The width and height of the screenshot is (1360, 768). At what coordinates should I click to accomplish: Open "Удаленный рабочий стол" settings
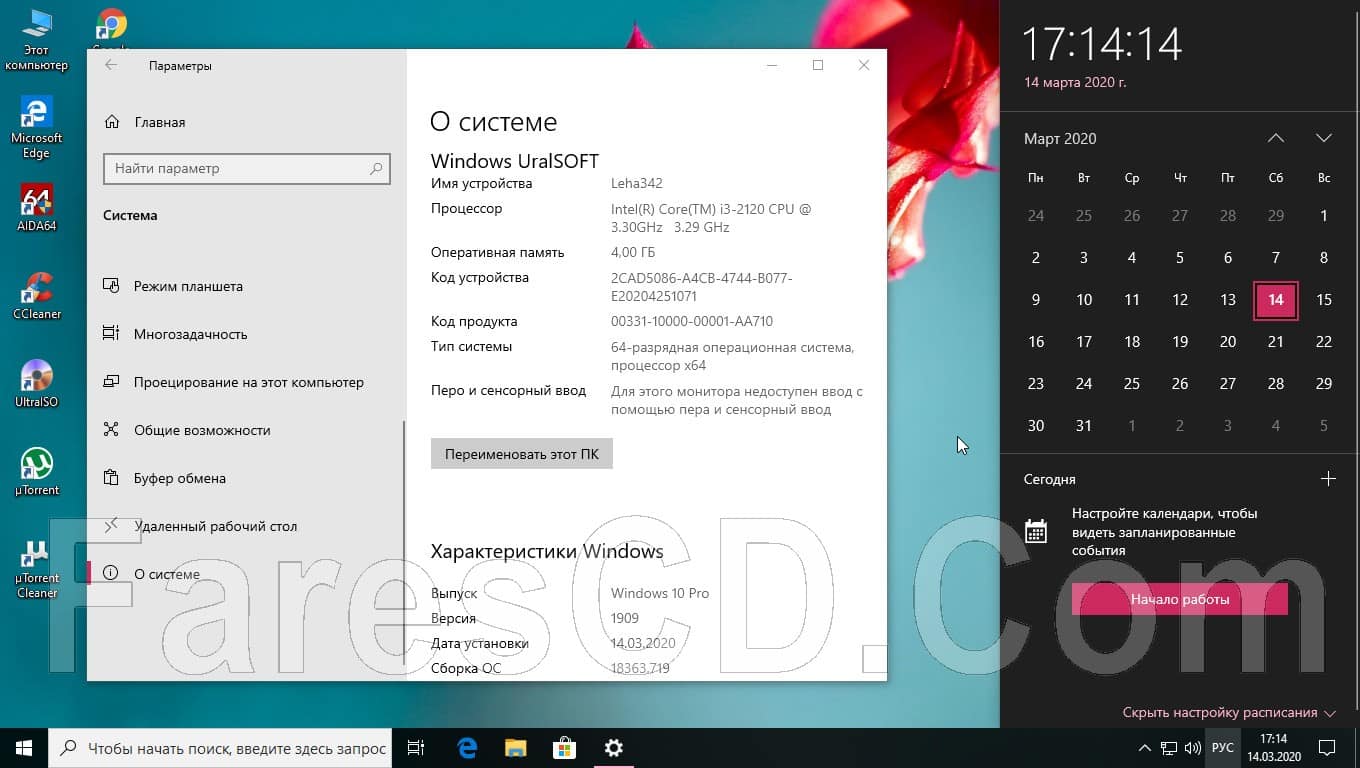(x=246, y=526)
